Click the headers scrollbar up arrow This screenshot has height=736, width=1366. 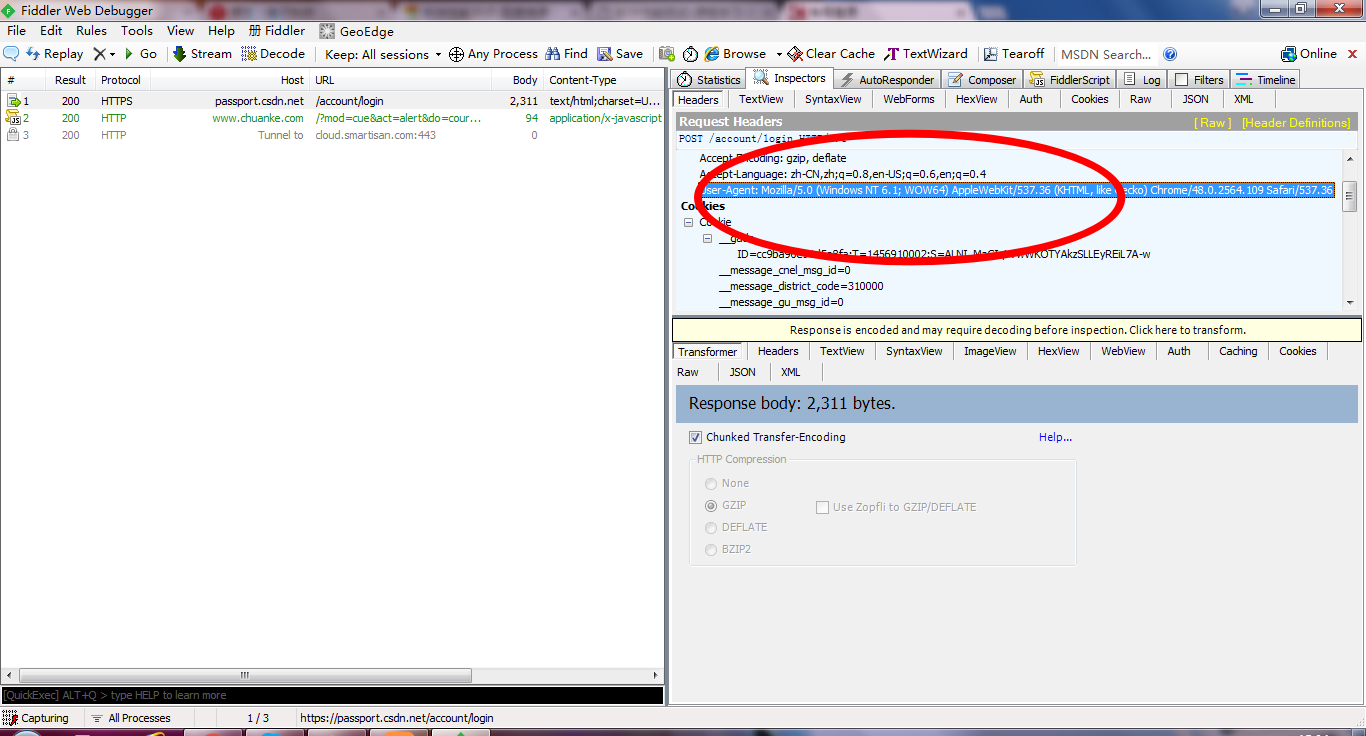click(1350, 159)
